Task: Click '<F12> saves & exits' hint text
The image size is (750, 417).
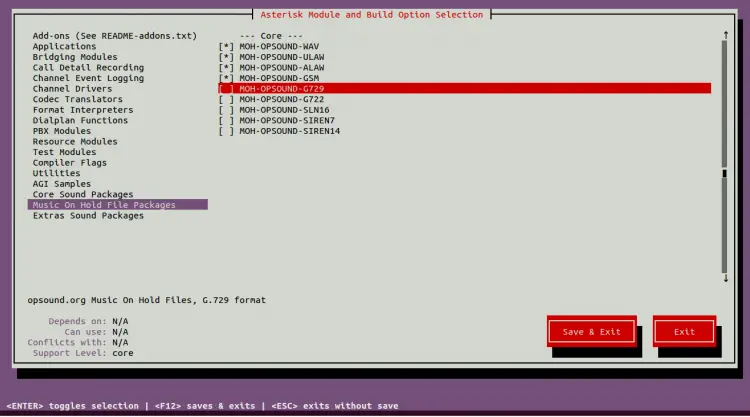Action: [205, 406]
